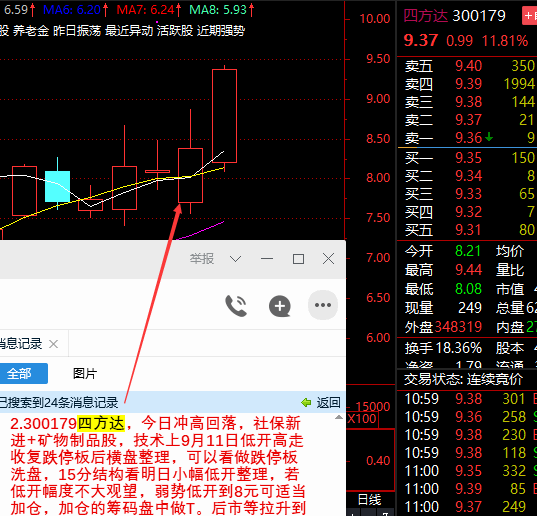
Task: Click the message list scroll-up arrow
Action: [339, 417]
